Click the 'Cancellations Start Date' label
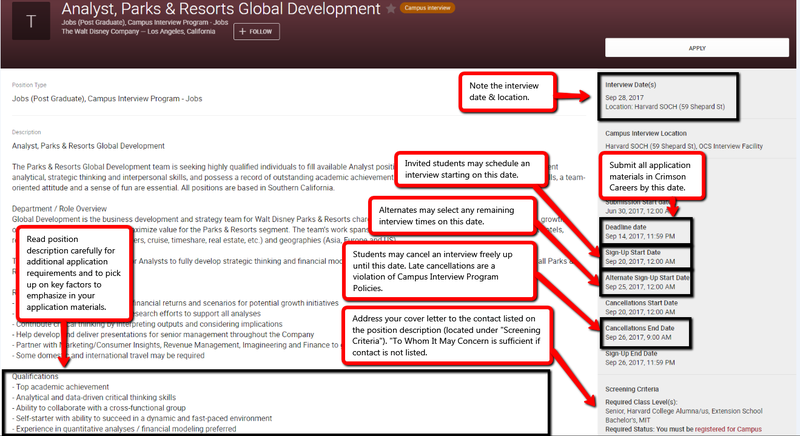This screenshot has height=436, width=800. click(x=641, y=303)
